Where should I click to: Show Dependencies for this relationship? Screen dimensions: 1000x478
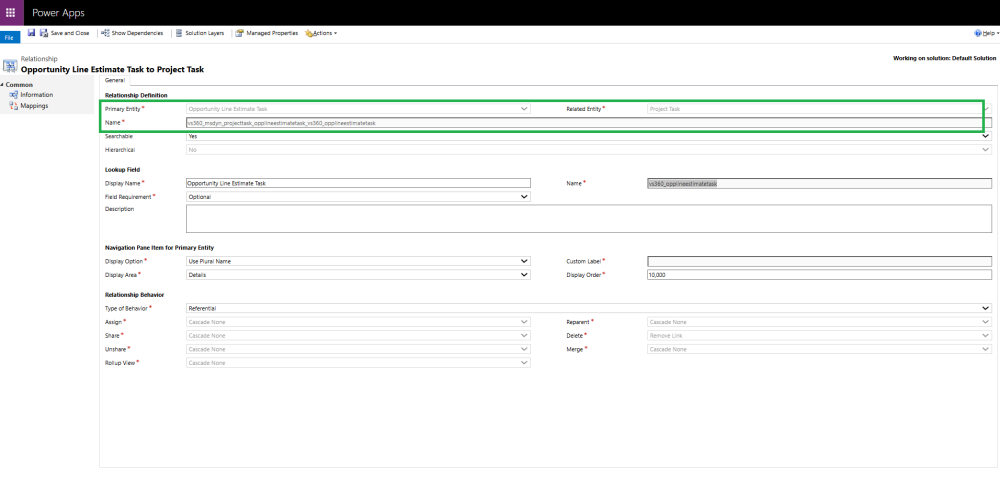tap(133, 33)
